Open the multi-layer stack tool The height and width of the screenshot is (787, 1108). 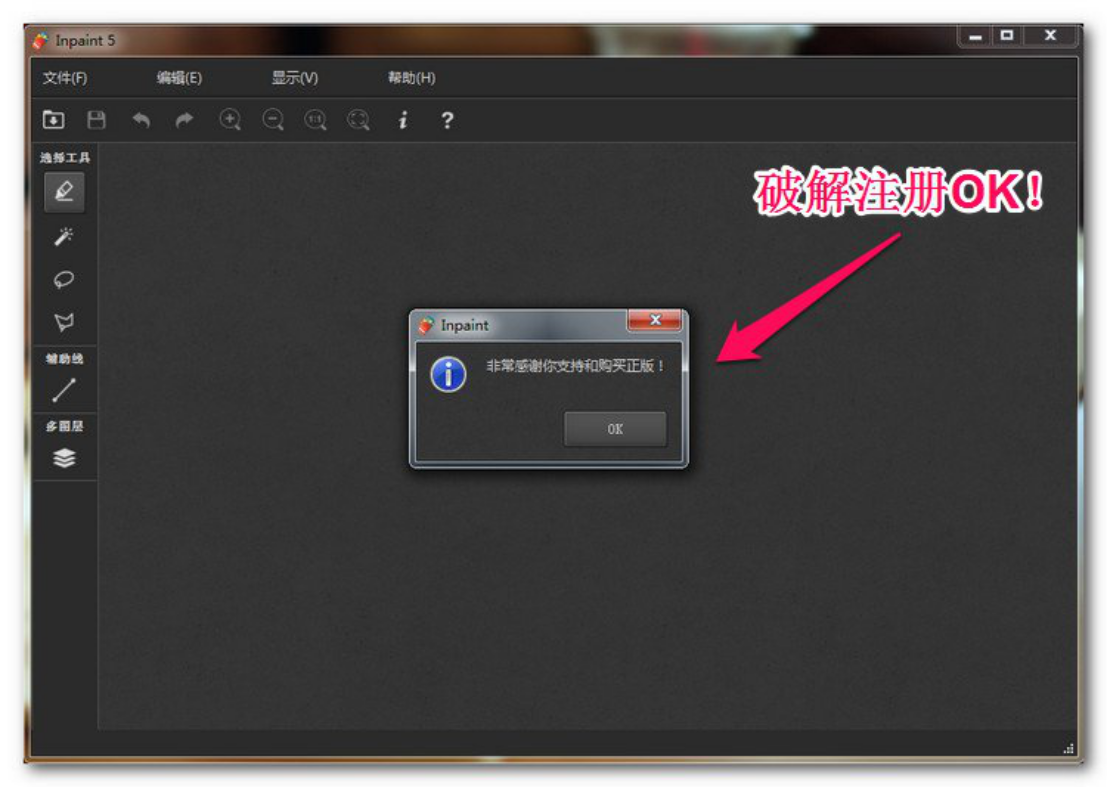pos(64,458)
